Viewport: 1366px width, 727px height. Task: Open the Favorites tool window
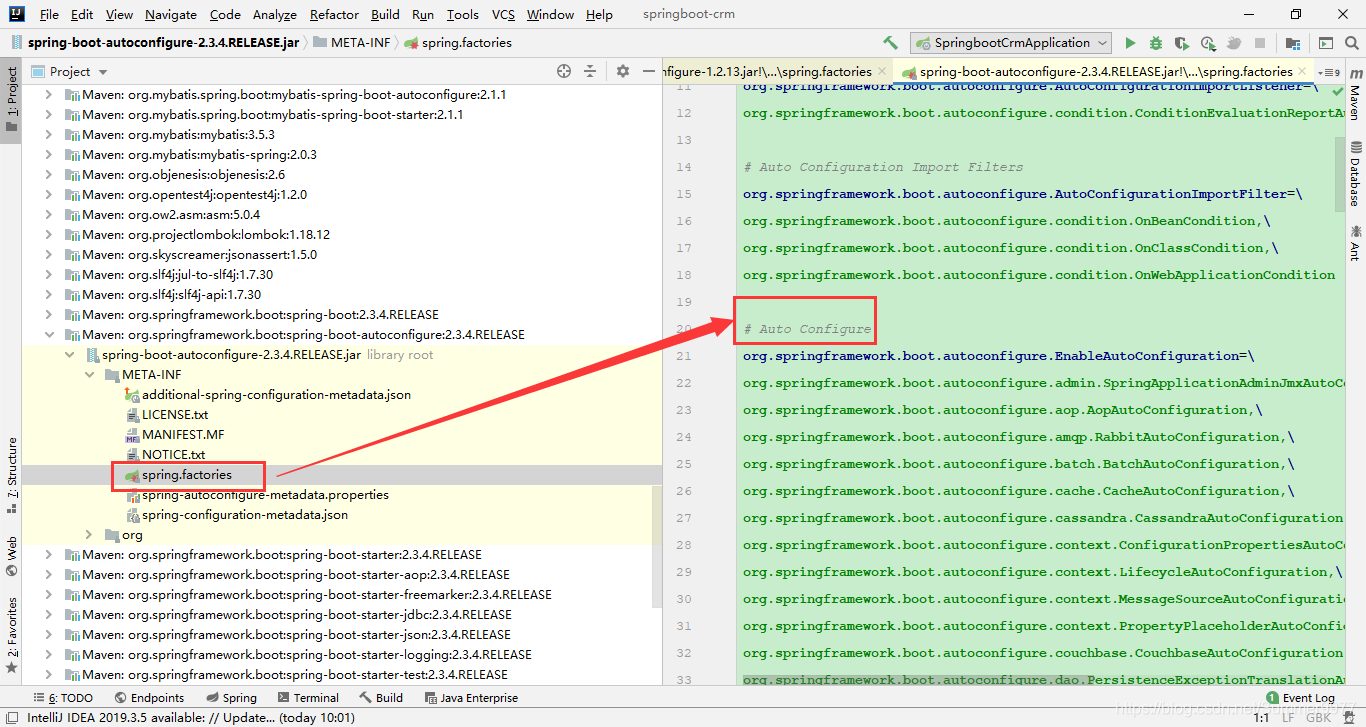(11, 636)
